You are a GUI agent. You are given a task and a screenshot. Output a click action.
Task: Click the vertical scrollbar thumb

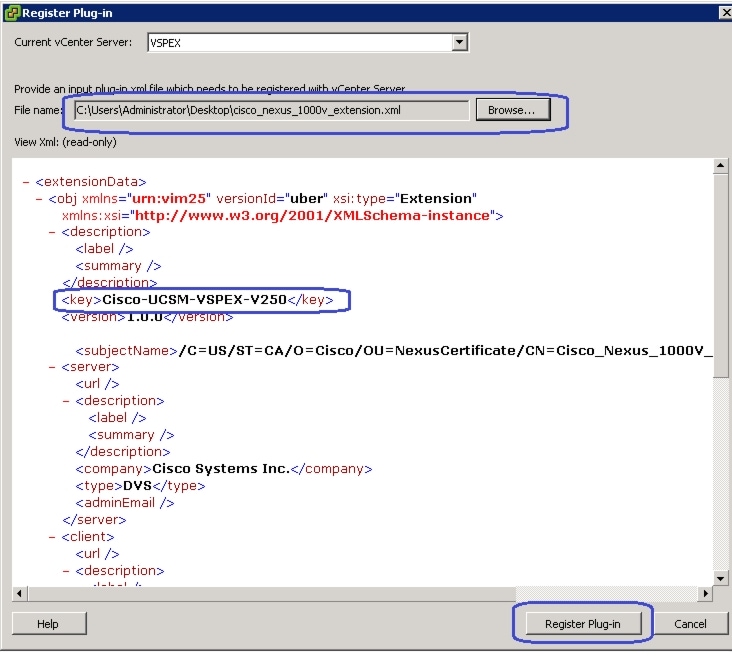pyautogui.click(x=720, y=276)
